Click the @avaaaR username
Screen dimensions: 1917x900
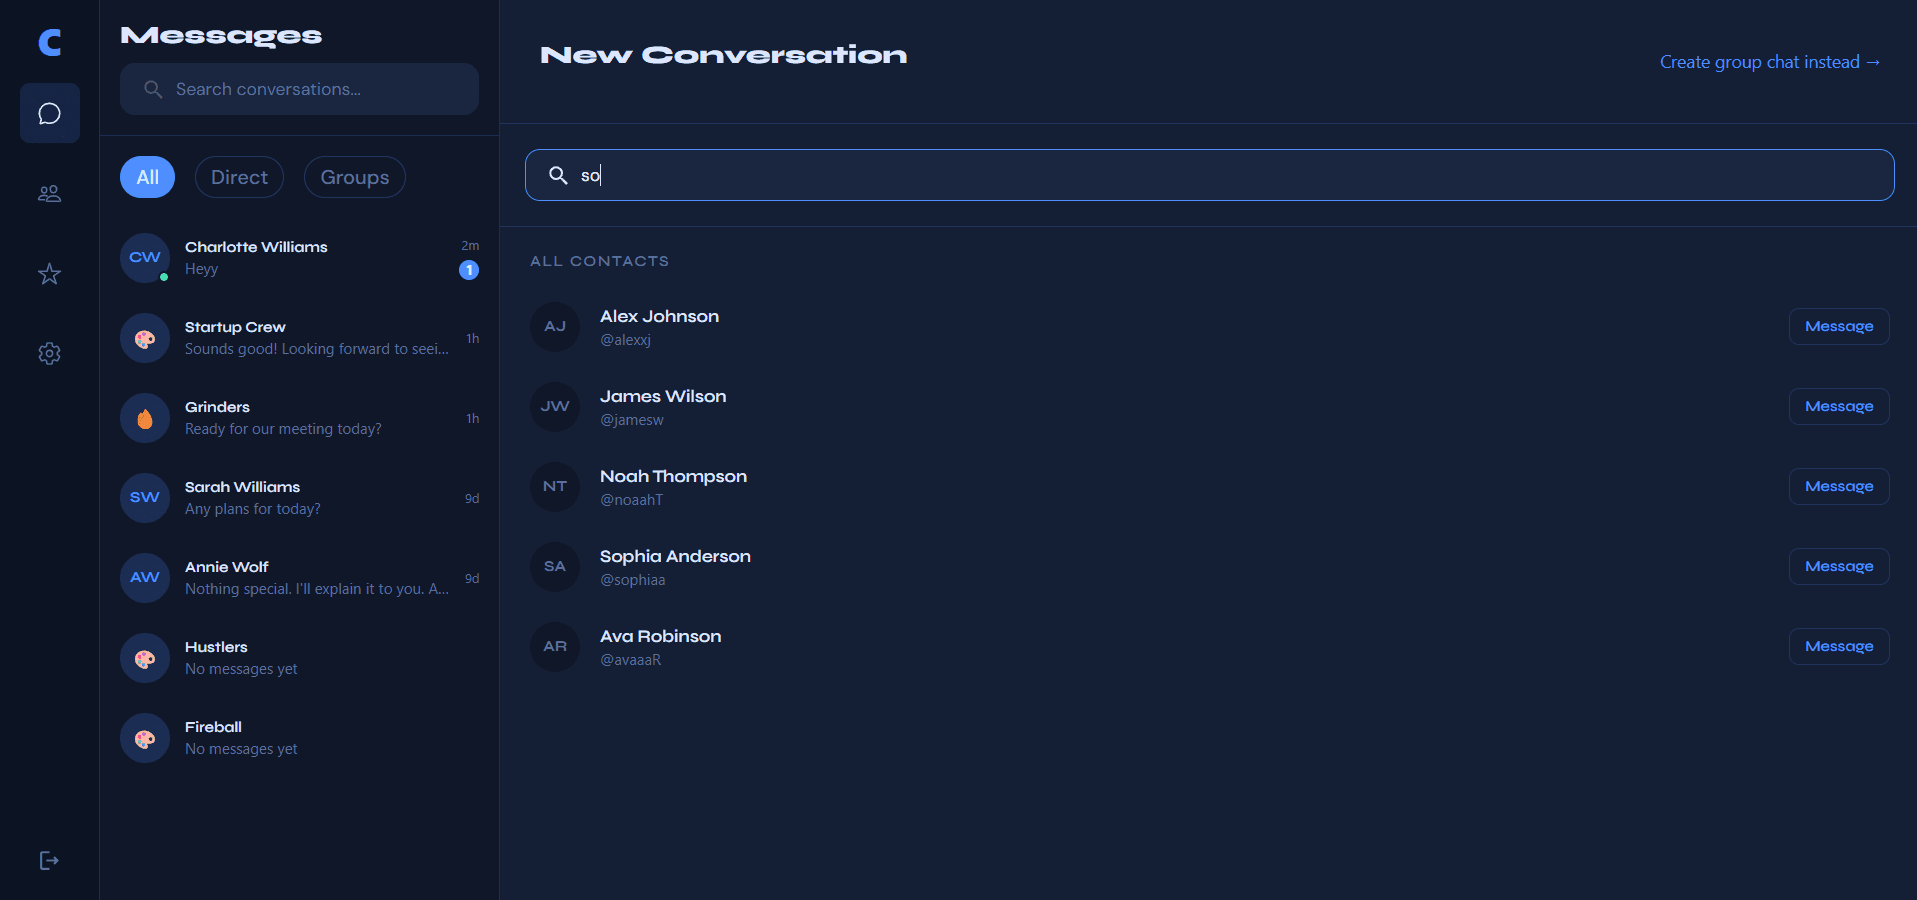click(x=630, y=660)
